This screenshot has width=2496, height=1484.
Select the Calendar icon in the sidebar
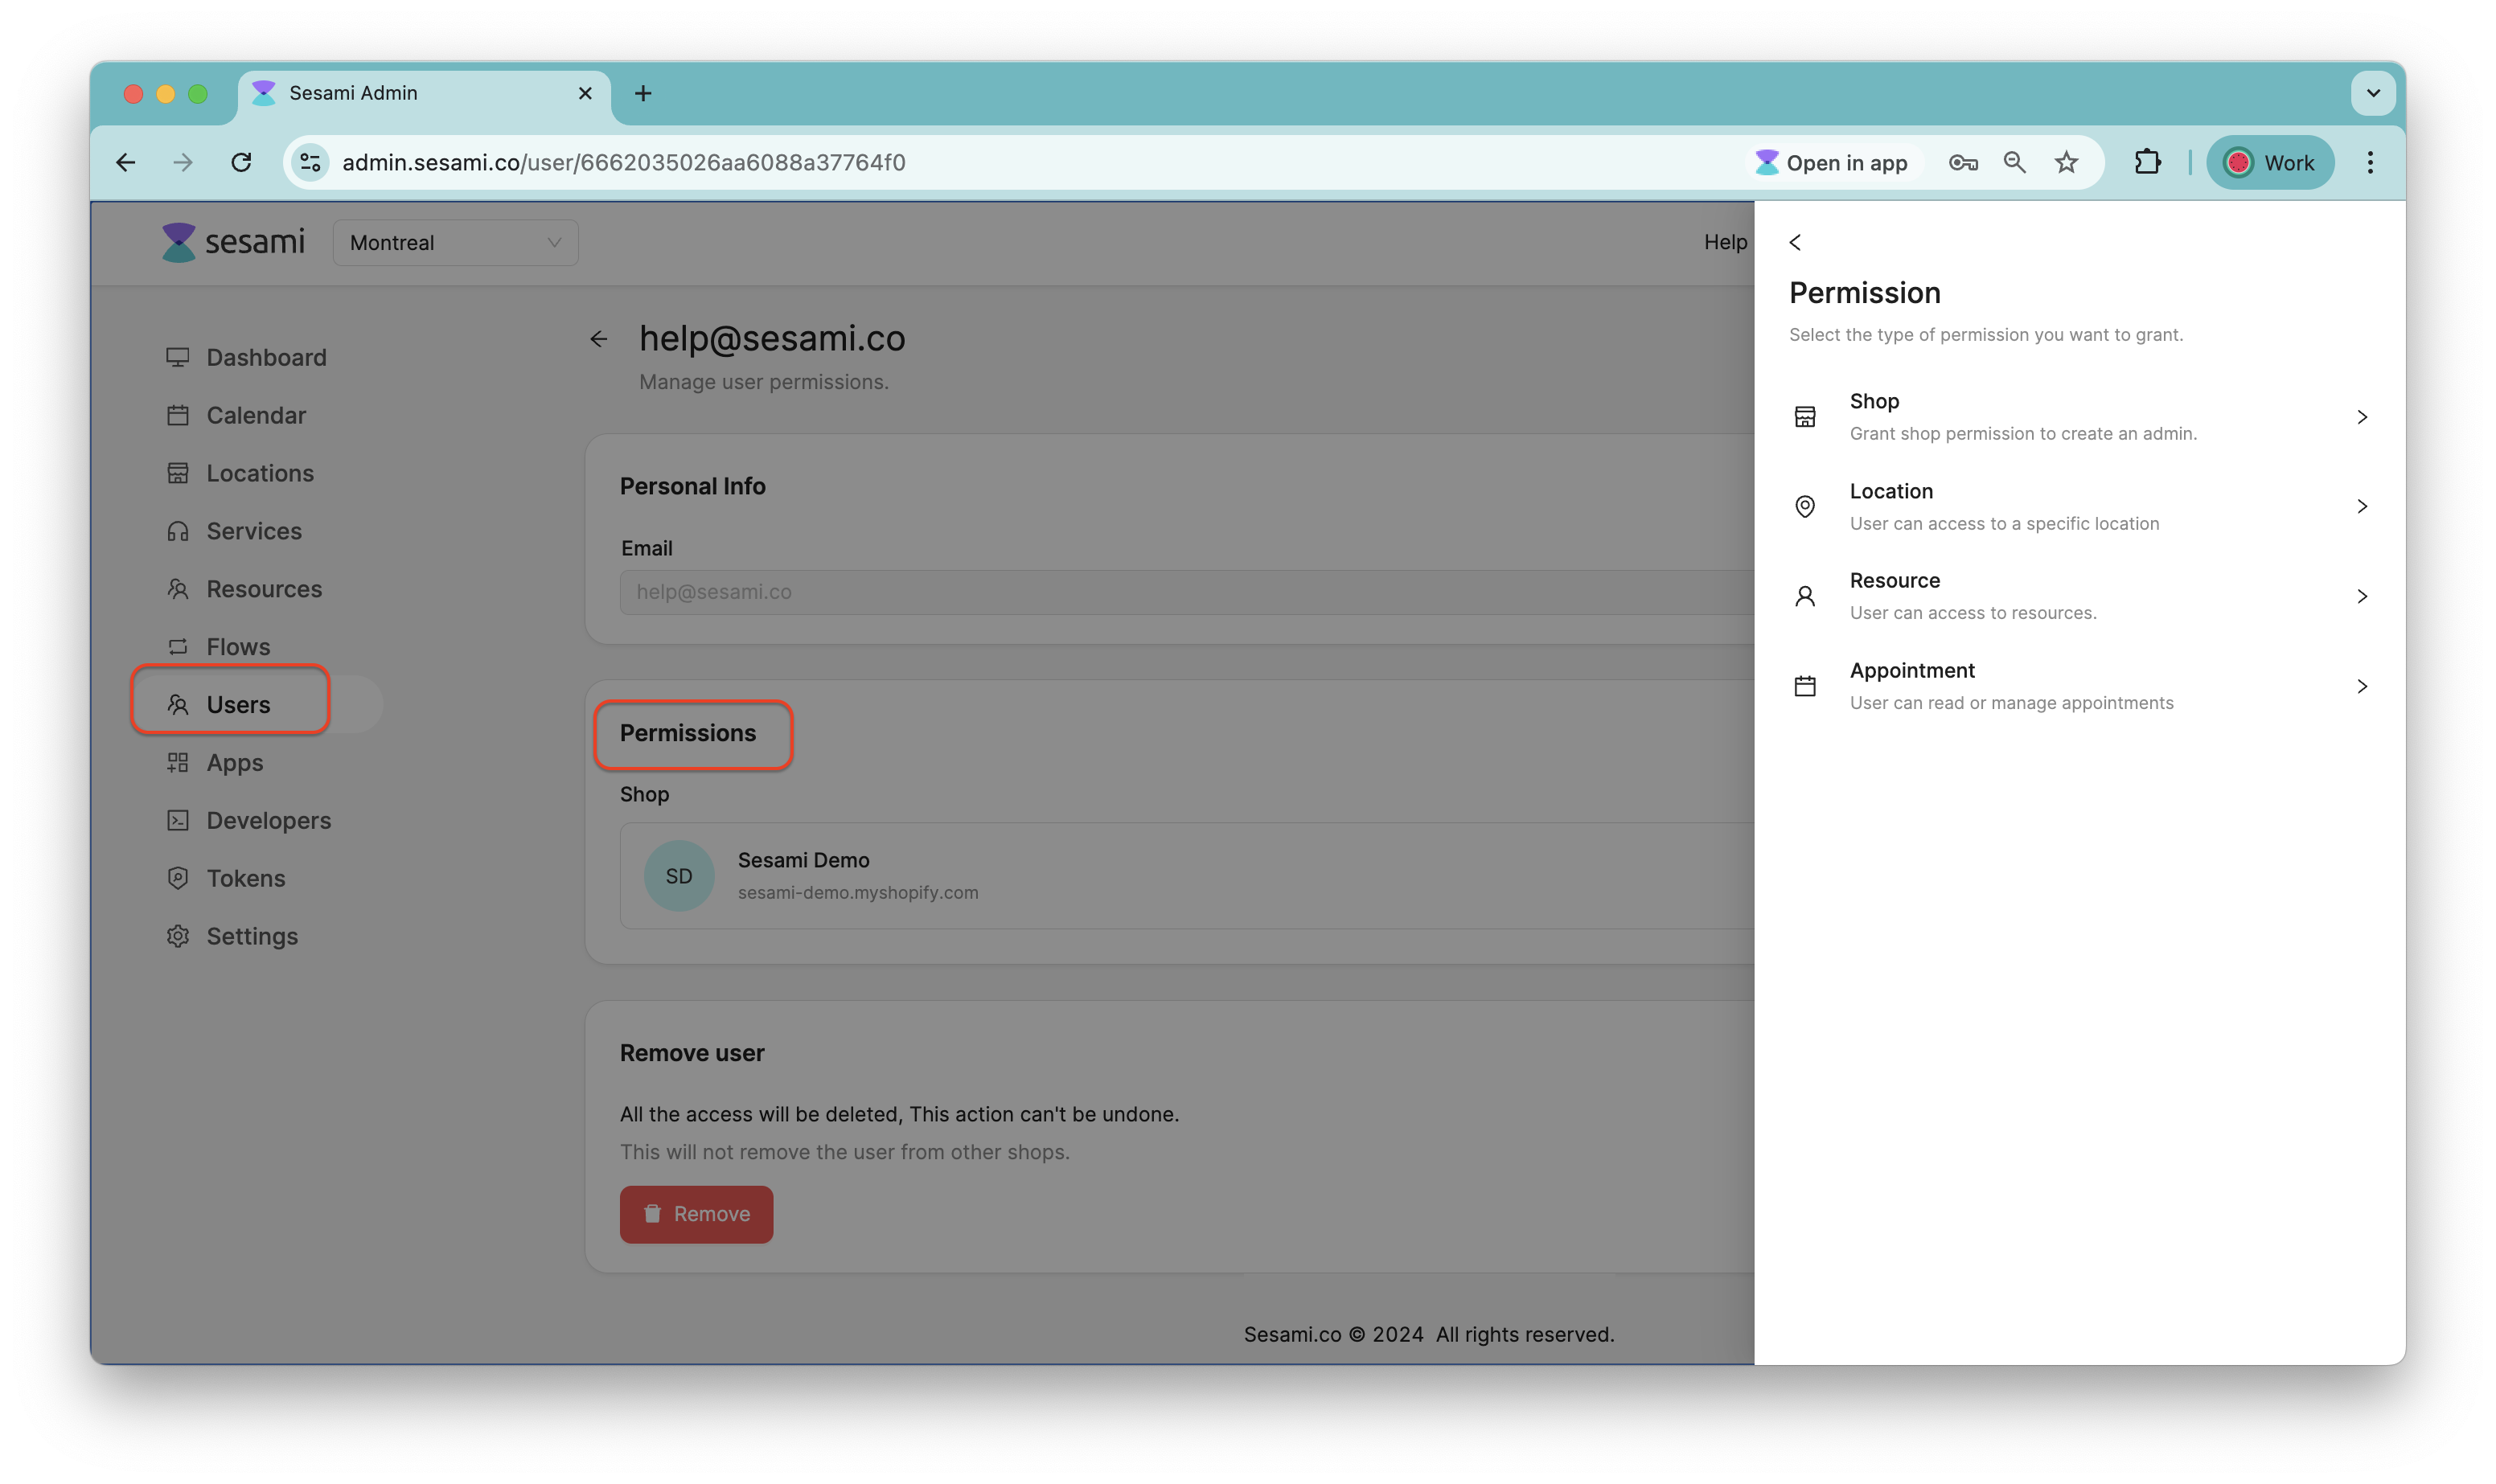178,414
